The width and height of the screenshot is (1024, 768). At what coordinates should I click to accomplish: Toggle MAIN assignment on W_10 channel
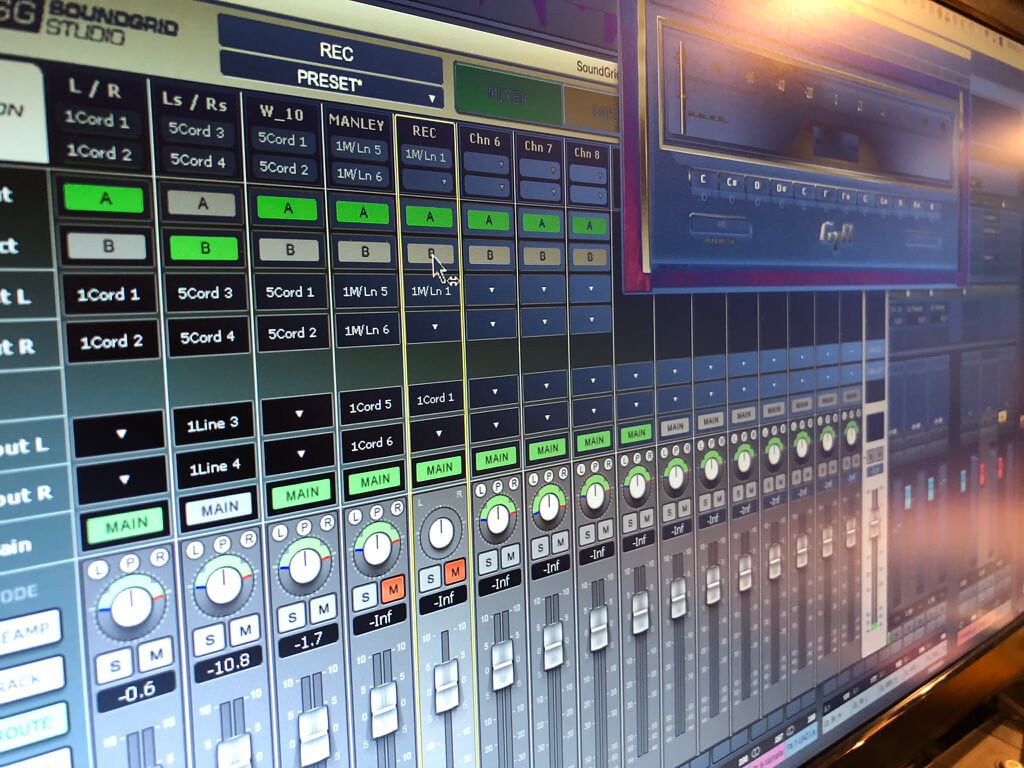point(300,494)
